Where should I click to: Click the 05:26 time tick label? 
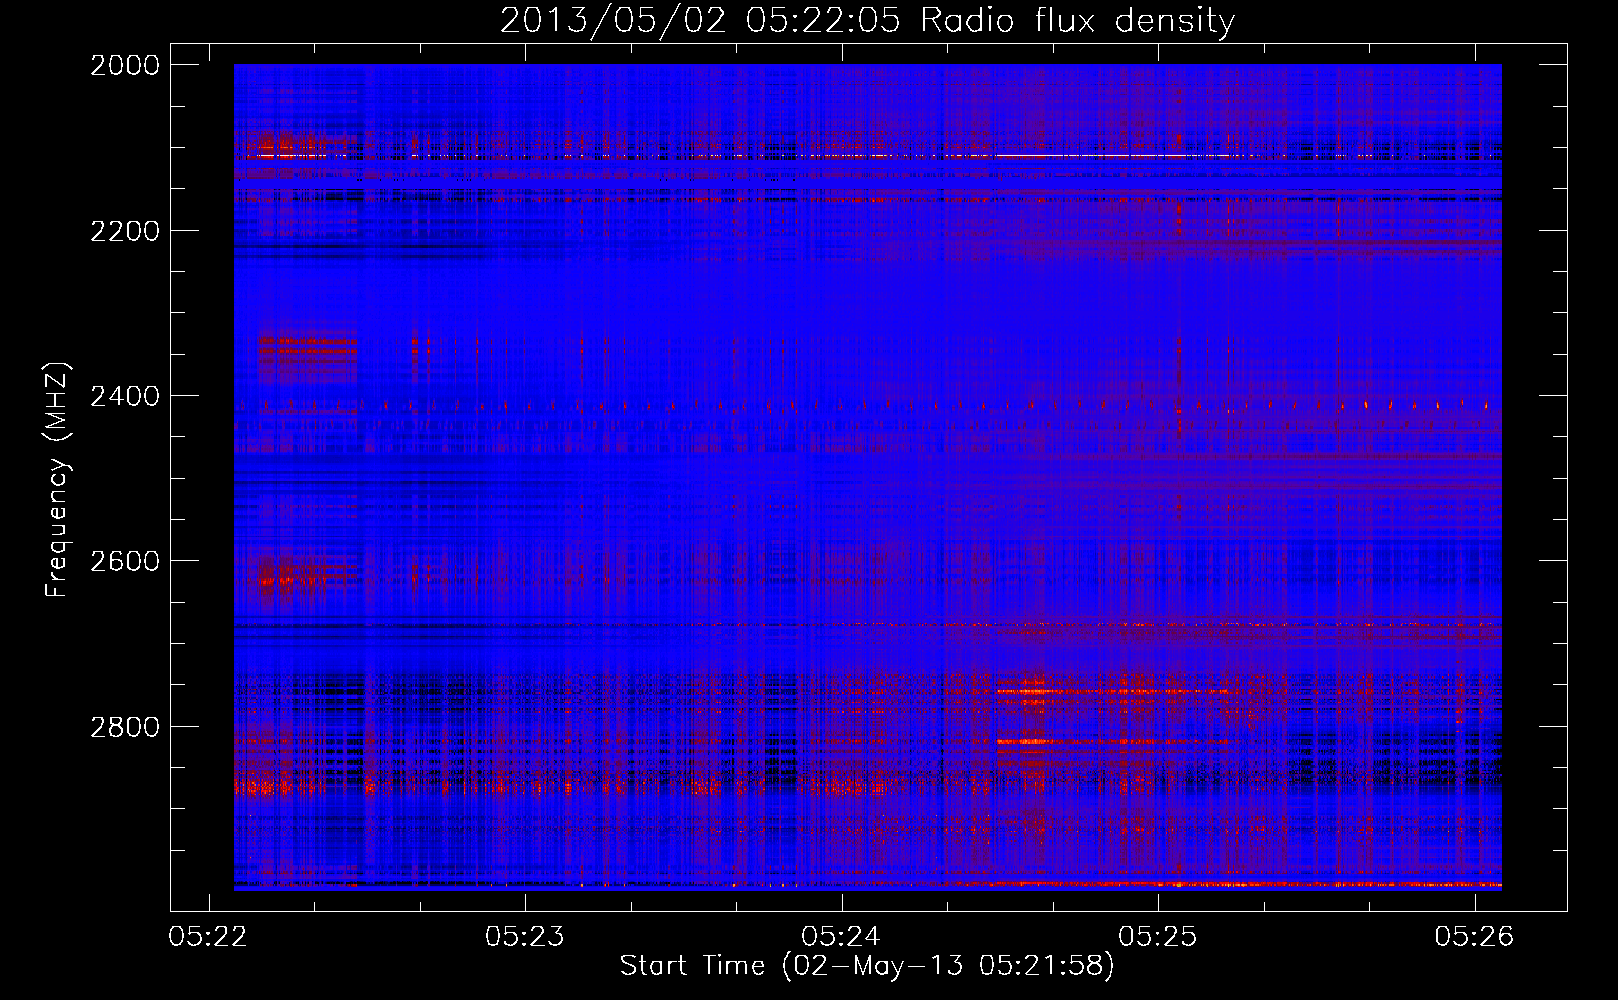click(x=1474, y=937)
